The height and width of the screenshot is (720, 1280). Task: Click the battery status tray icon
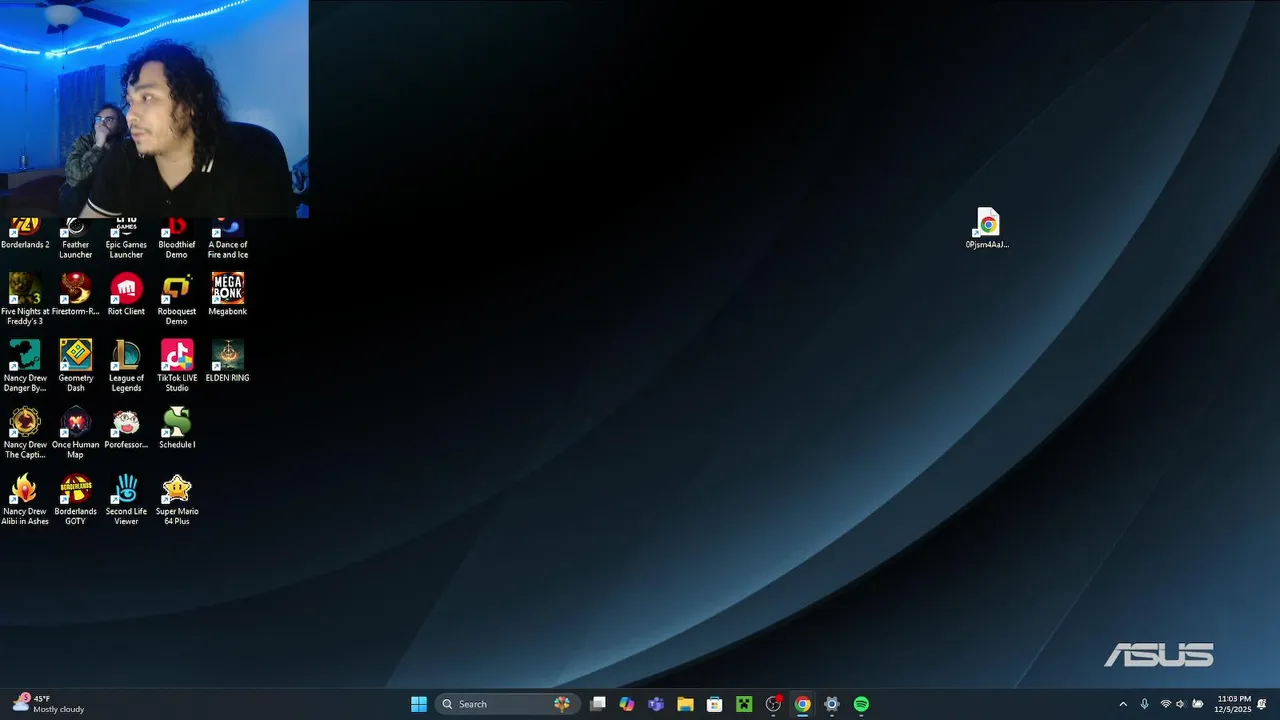1198,704
